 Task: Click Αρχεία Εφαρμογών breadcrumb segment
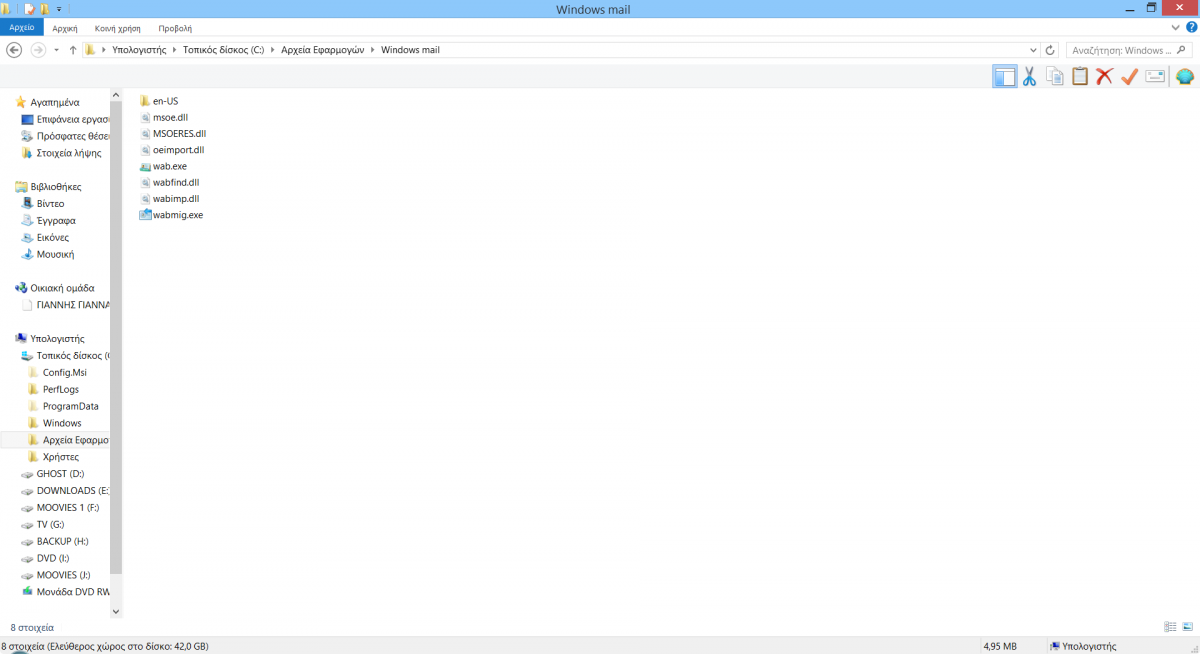coord(323,50)
